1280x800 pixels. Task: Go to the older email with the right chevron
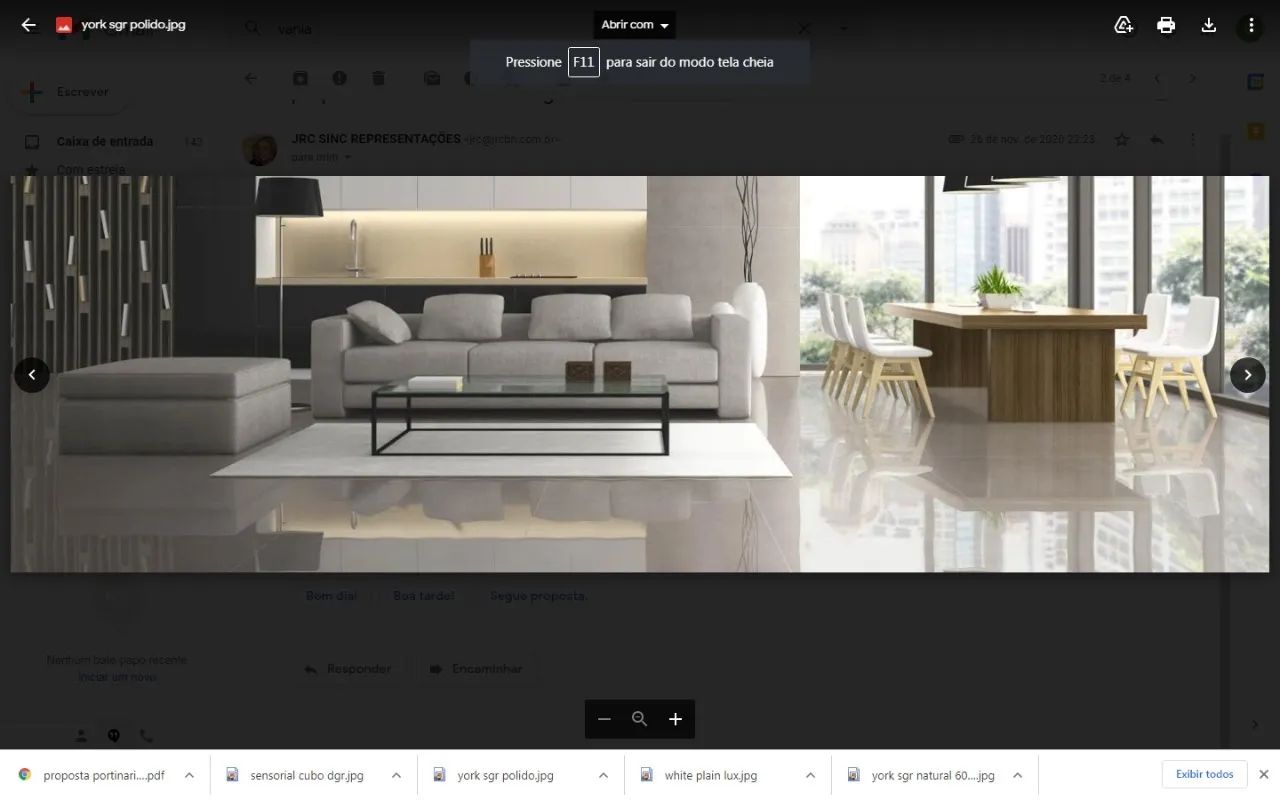pos(1192,78)
